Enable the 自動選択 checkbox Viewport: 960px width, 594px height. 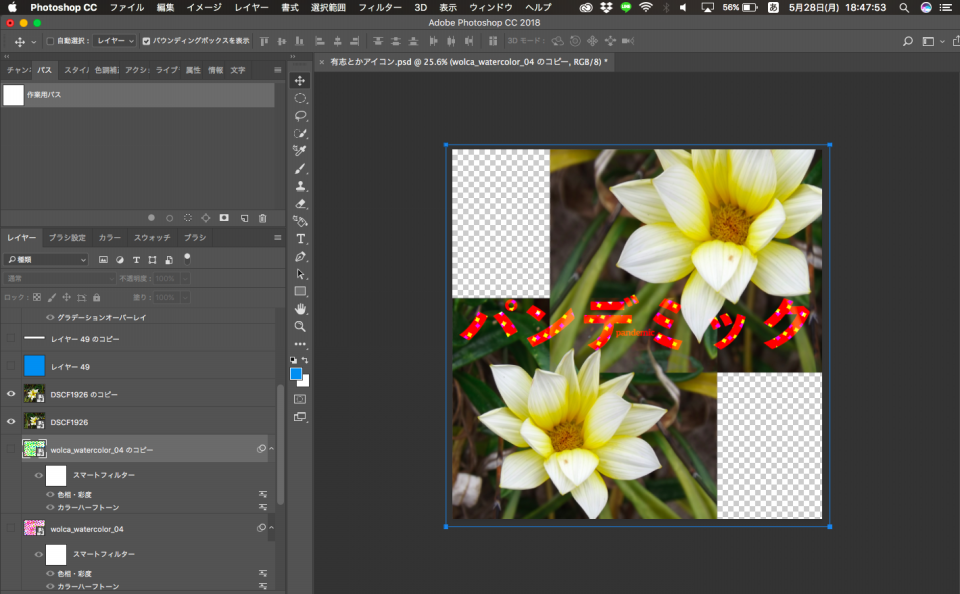tap(51, 41)
